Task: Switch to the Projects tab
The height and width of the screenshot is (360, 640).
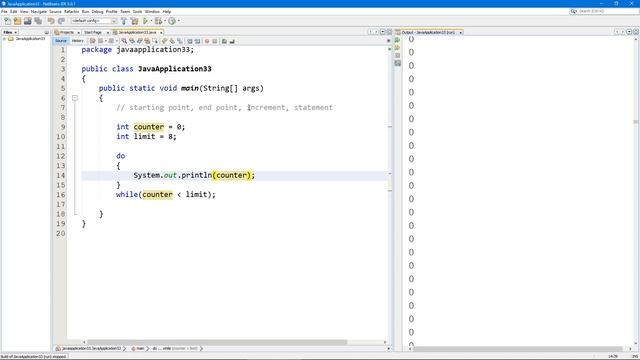Action: pos(67,32)
